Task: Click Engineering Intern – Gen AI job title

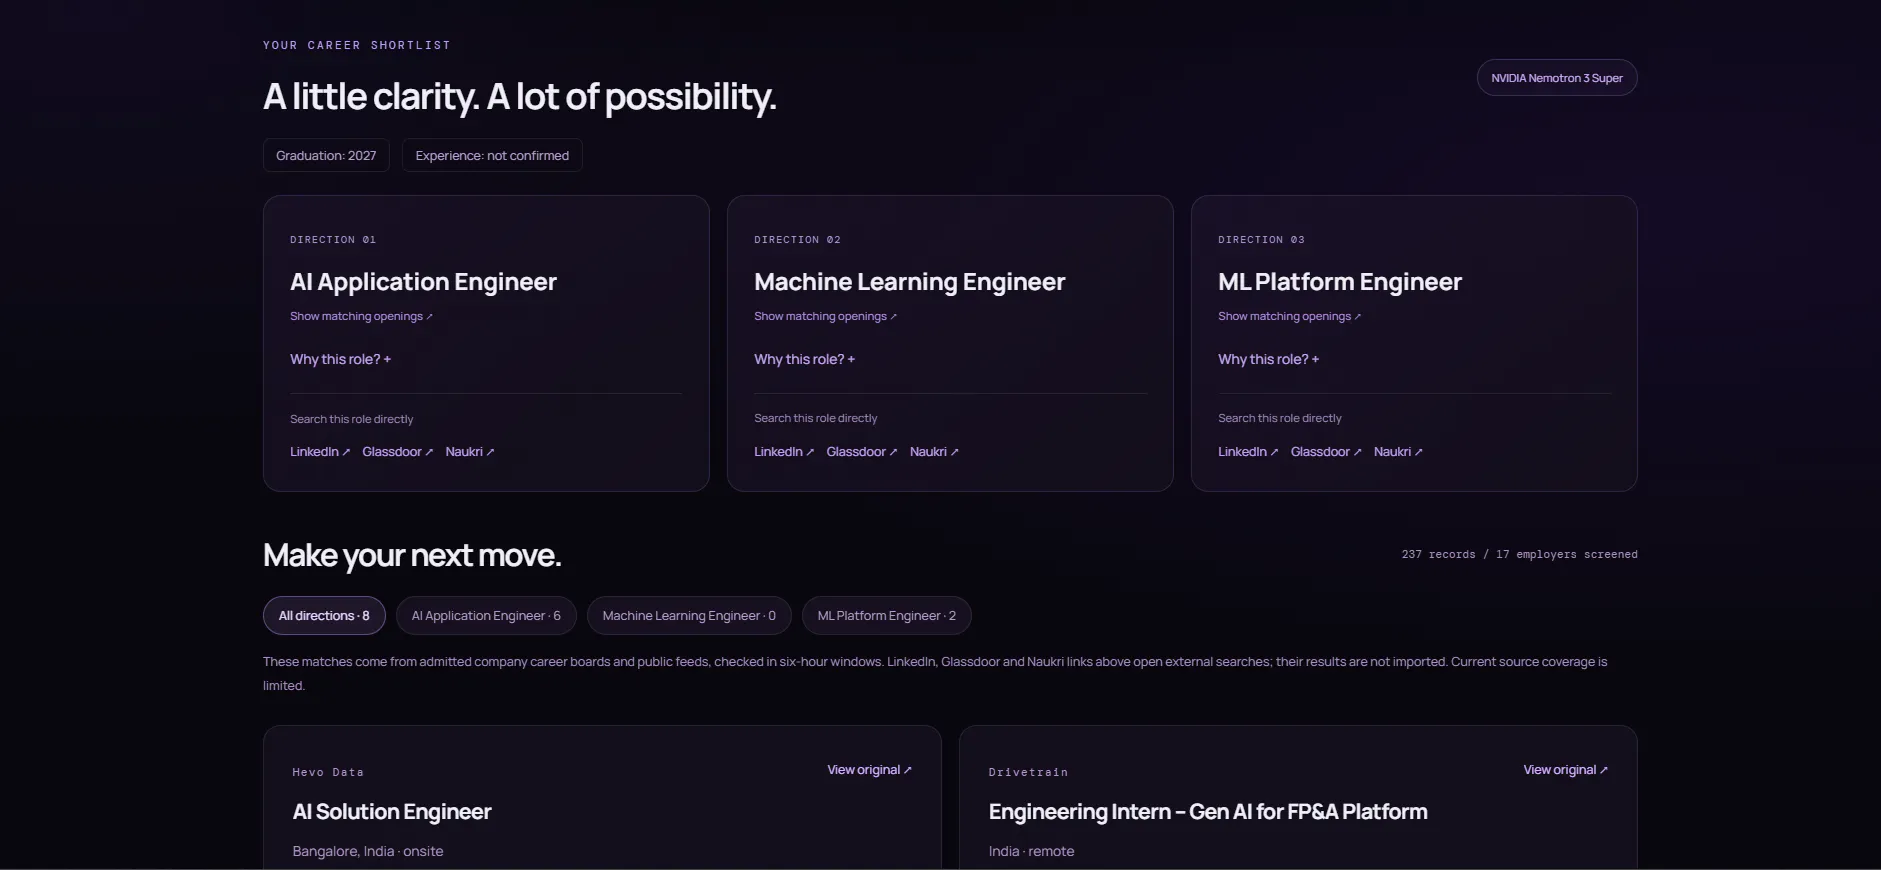Action: [1208, 812]
